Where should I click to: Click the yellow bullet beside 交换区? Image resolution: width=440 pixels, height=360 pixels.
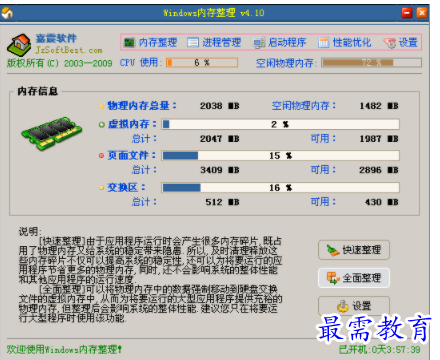pos(101,188)
